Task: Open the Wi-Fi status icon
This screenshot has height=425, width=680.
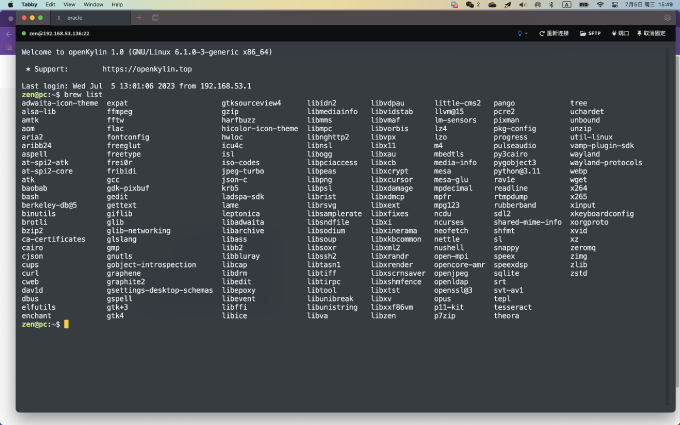Action: [600, 4]
